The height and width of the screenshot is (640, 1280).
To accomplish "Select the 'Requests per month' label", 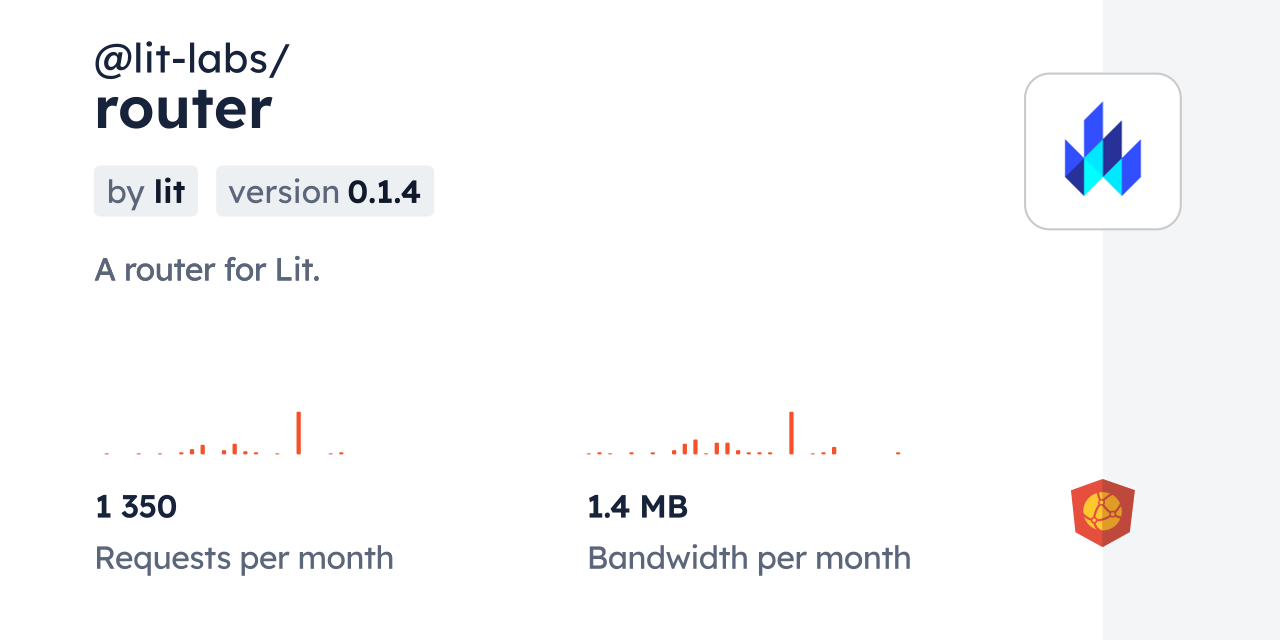I will click(x=244, y=558).
